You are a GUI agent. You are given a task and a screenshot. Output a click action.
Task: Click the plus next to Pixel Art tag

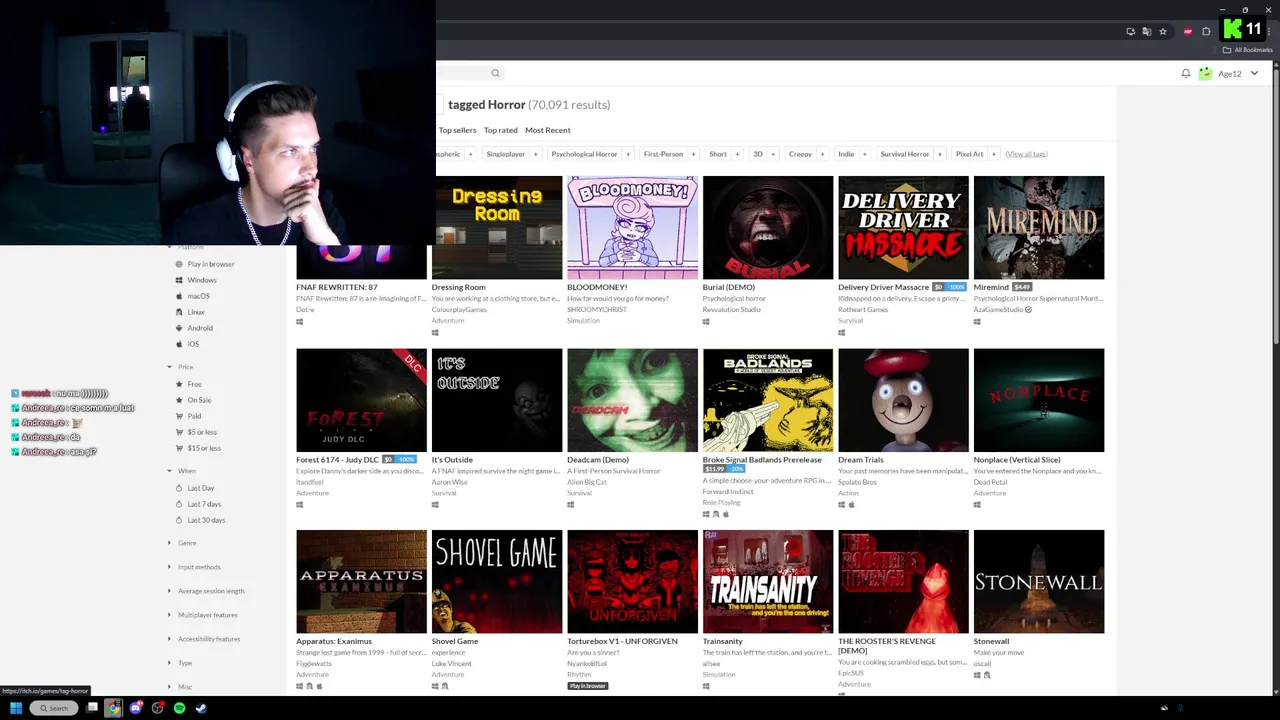[994, 154]
